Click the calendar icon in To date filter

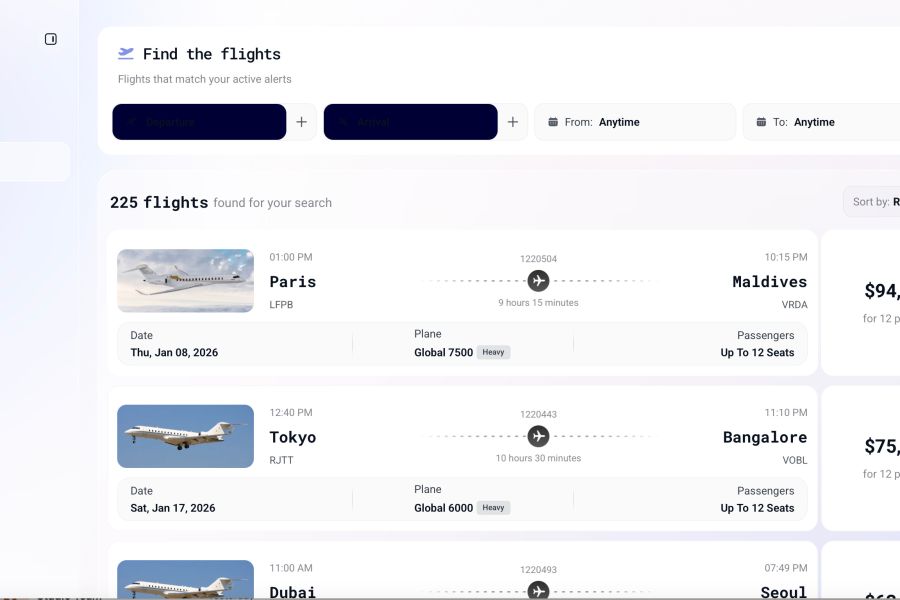[761, 122]
